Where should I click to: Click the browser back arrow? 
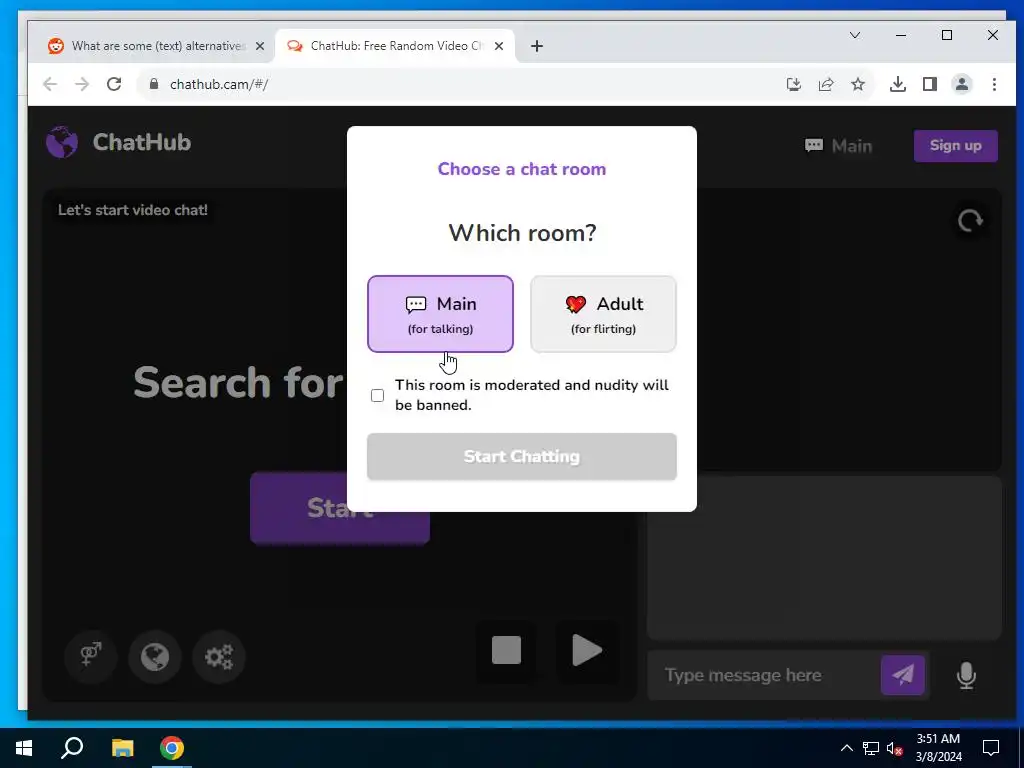tap(50, 84)
